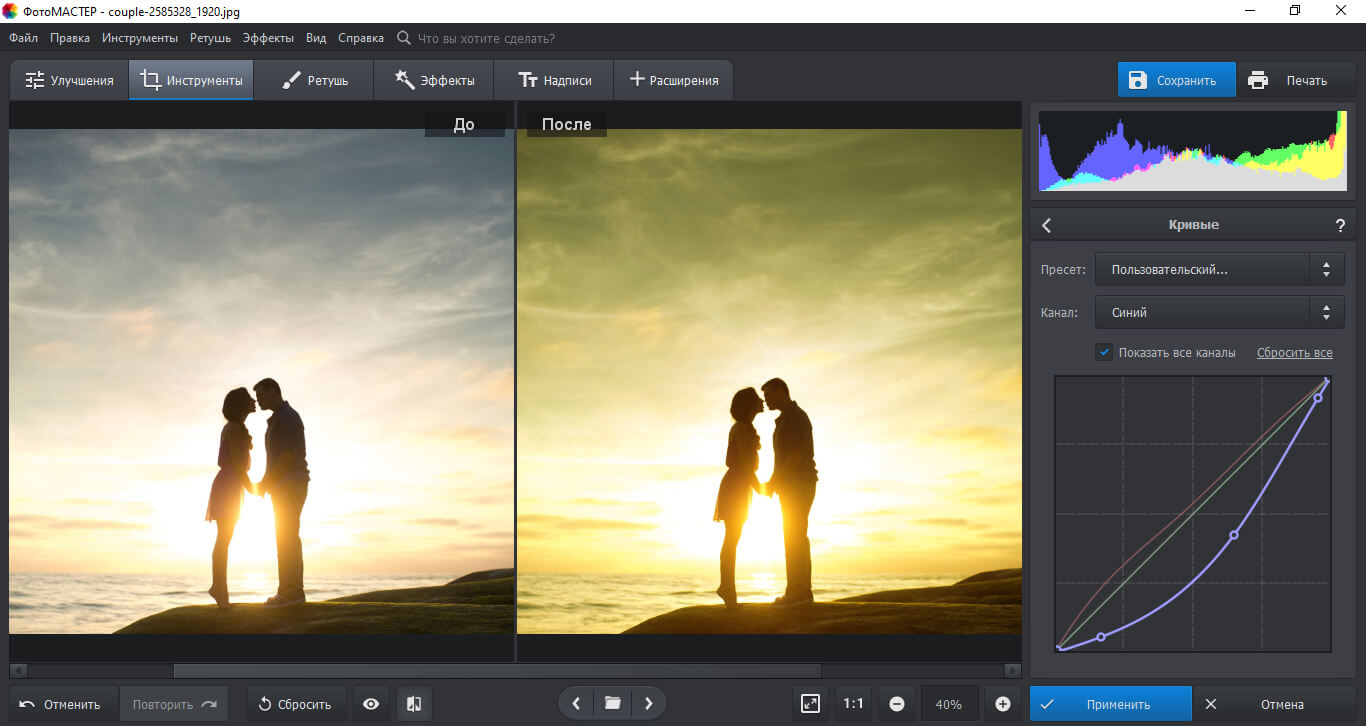
Task: Uncheck Показать все каналы checkbox
Action: pos(1104,352)
